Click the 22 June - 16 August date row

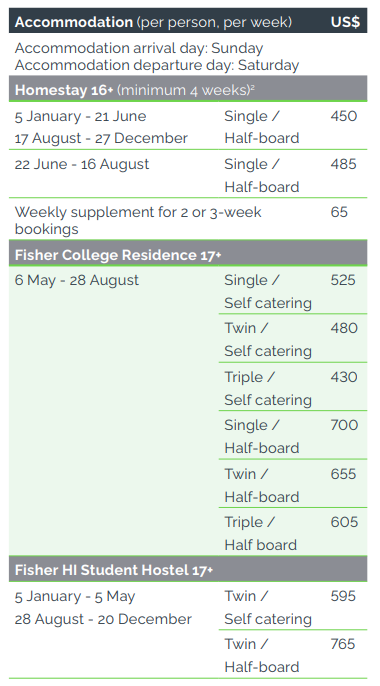(82, 164)
